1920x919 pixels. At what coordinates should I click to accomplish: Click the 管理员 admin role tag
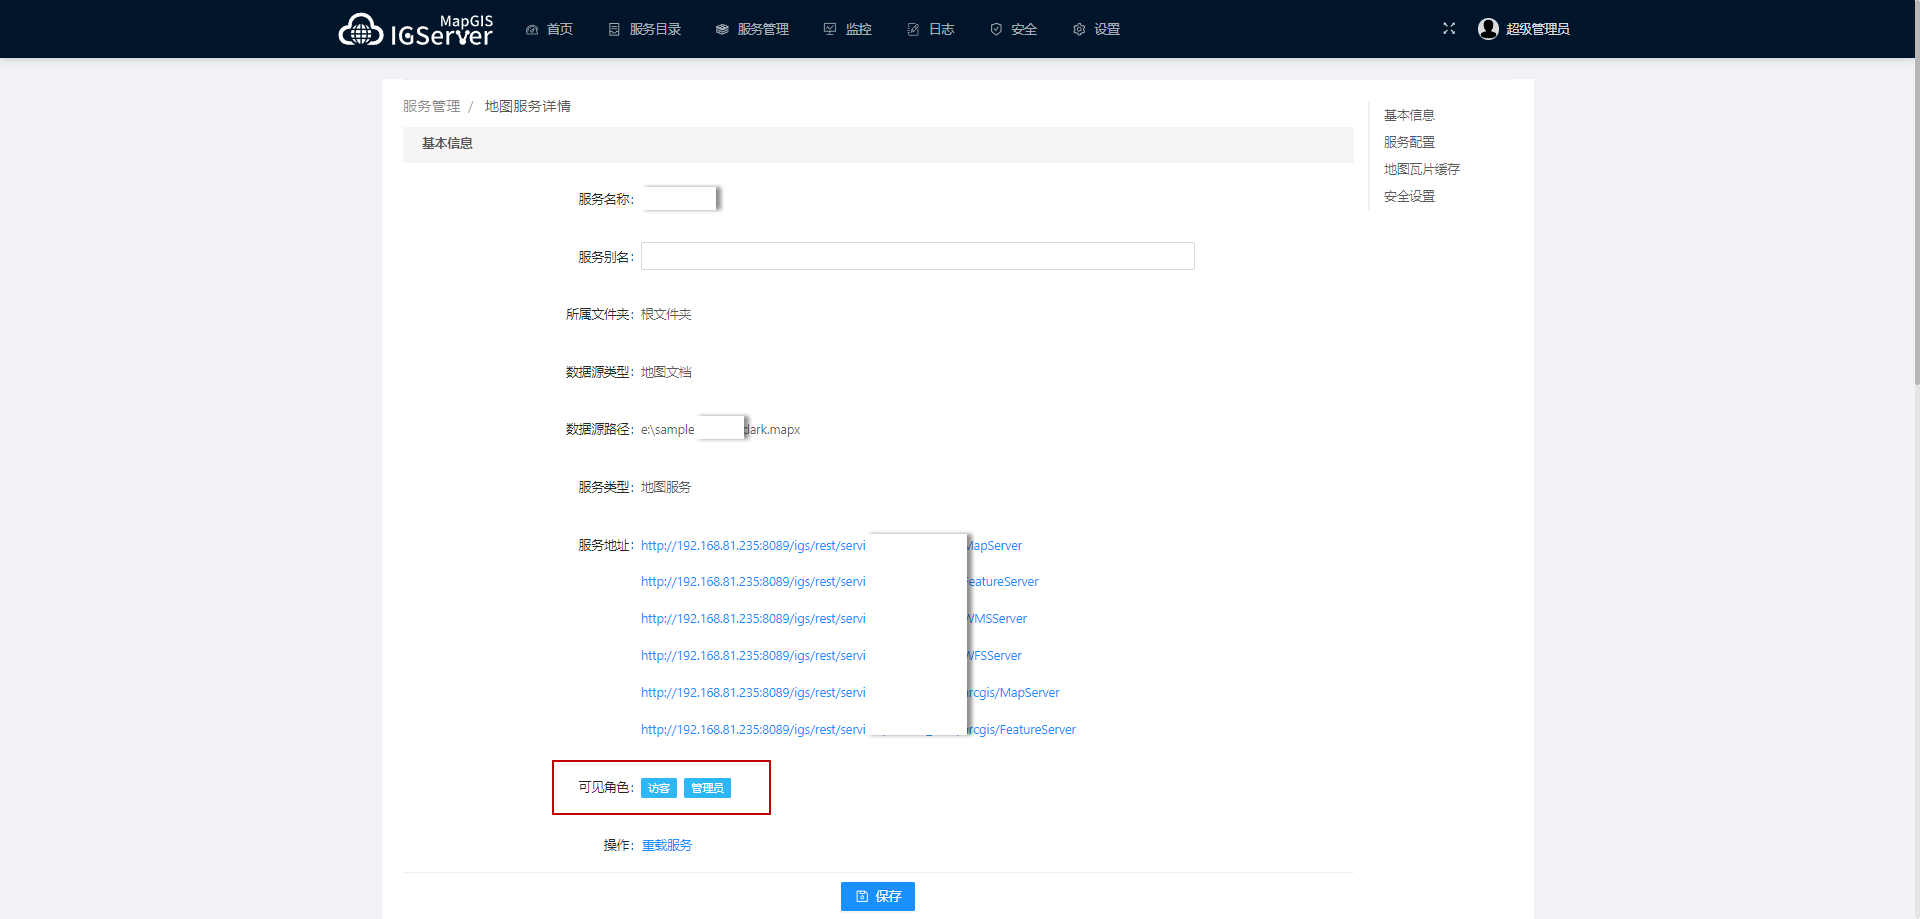point(707,788)
